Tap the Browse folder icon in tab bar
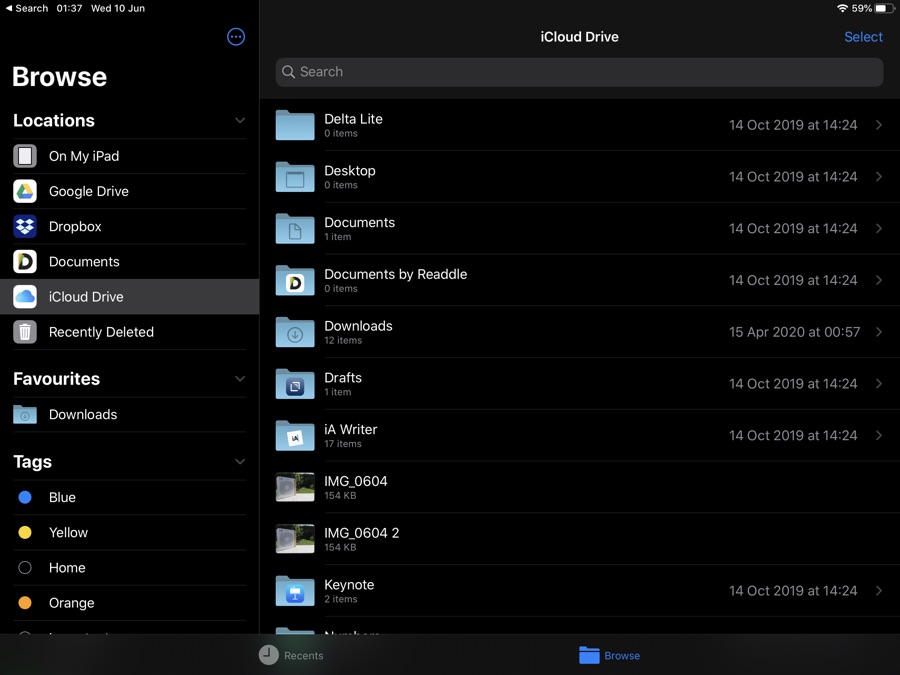The width and height of the screenshot is (900, 675). 589,655
